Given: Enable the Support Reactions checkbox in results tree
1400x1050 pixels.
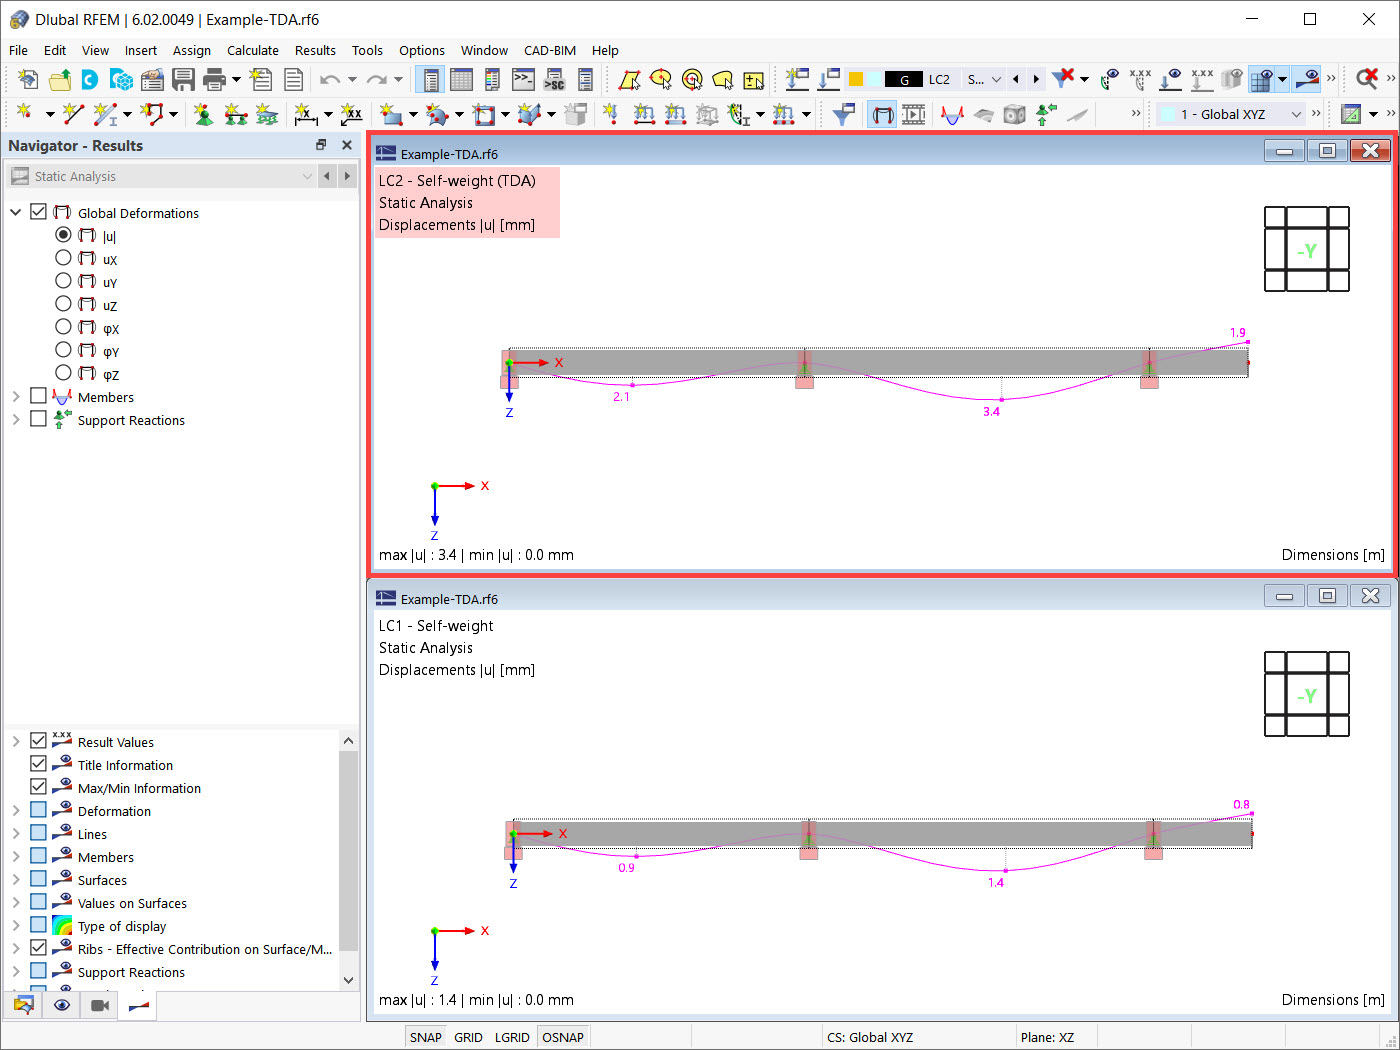Looking at the screenshot, I should tap(38, 419).
